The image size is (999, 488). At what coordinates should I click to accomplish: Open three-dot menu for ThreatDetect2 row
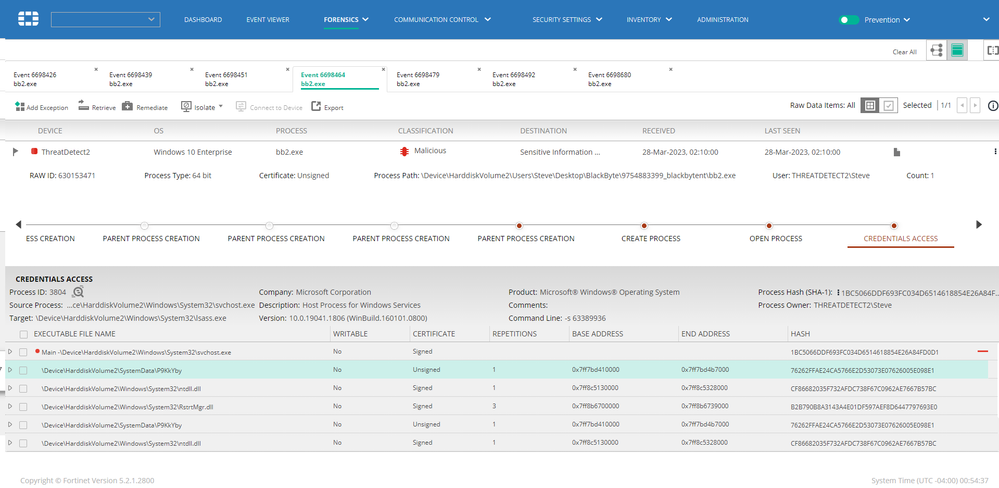click(x=994, y=151)
